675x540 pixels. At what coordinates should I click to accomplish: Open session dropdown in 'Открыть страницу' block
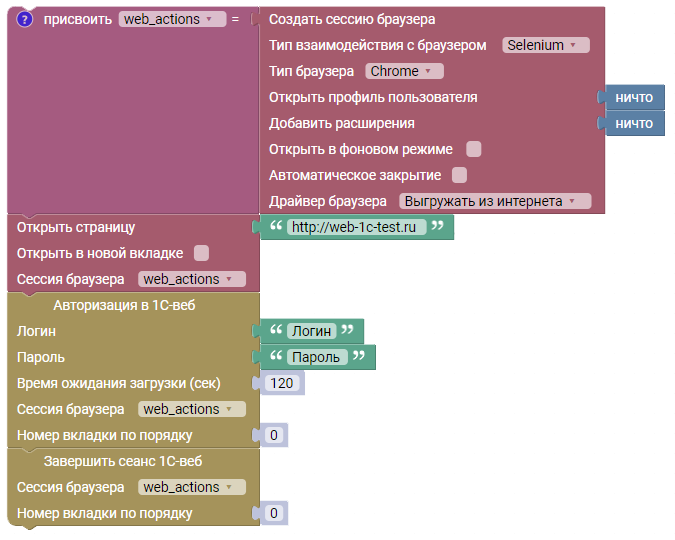coord(191,279)
